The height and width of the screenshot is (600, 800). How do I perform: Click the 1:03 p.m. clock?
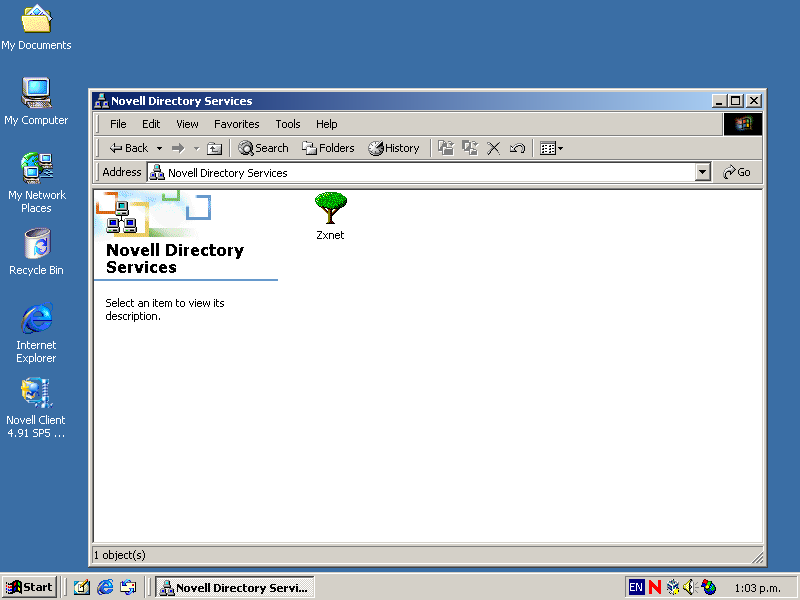pyautogui.click(x=757, y=588)
